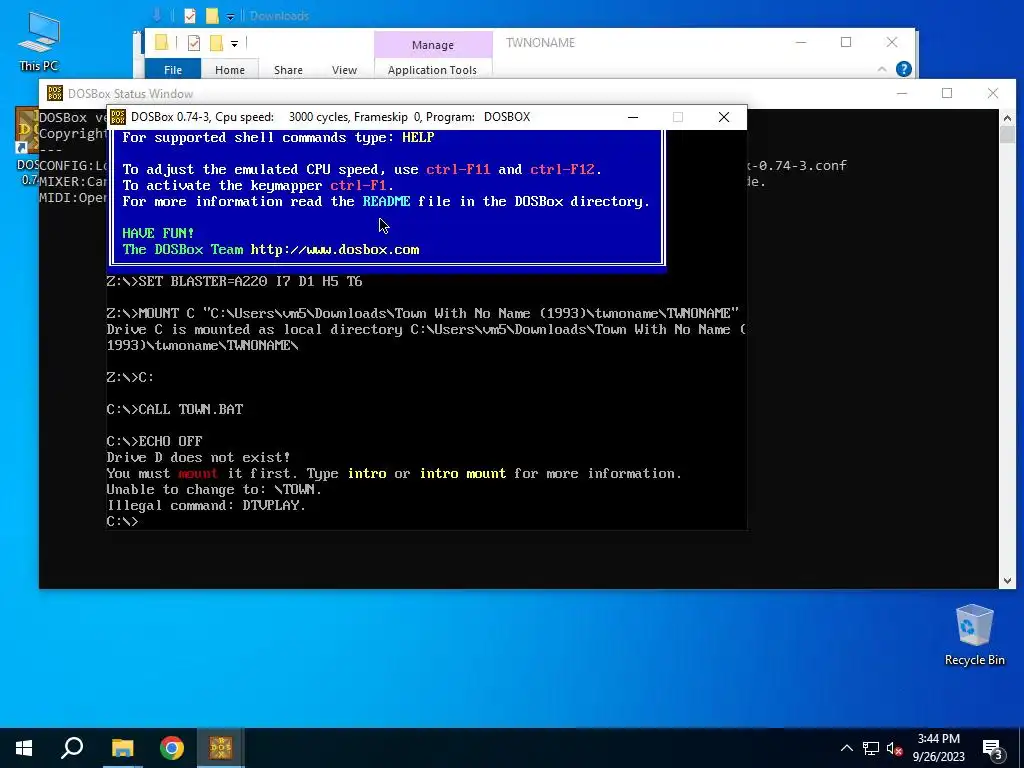Close the DOSBox 0.74-3 window
Viewport: 1024px width, 768px height.
[724, 117]
